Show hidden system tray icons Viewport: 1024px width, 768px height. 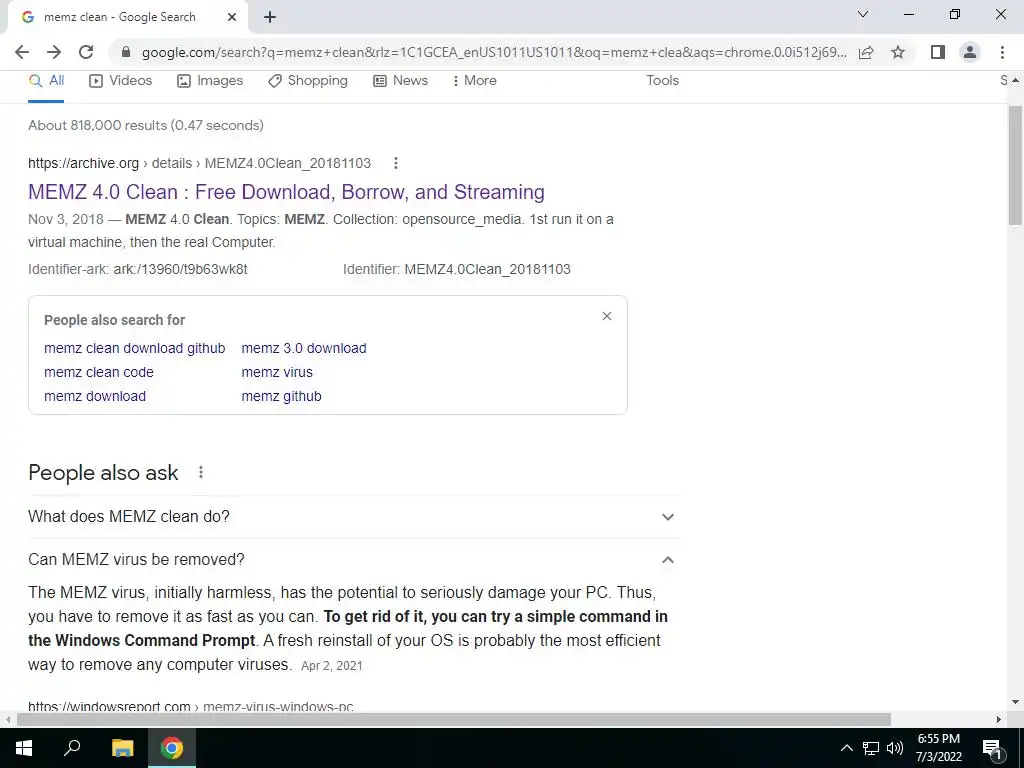pyautogui.click(x=846, y=748)
